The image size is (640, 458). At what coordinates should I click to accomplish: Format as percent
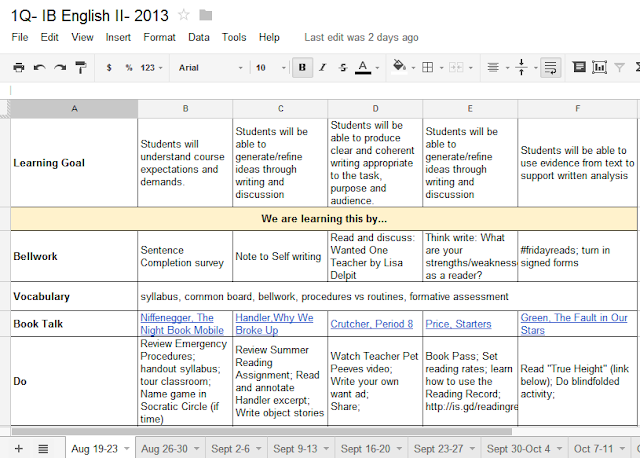tap(129, 68)
